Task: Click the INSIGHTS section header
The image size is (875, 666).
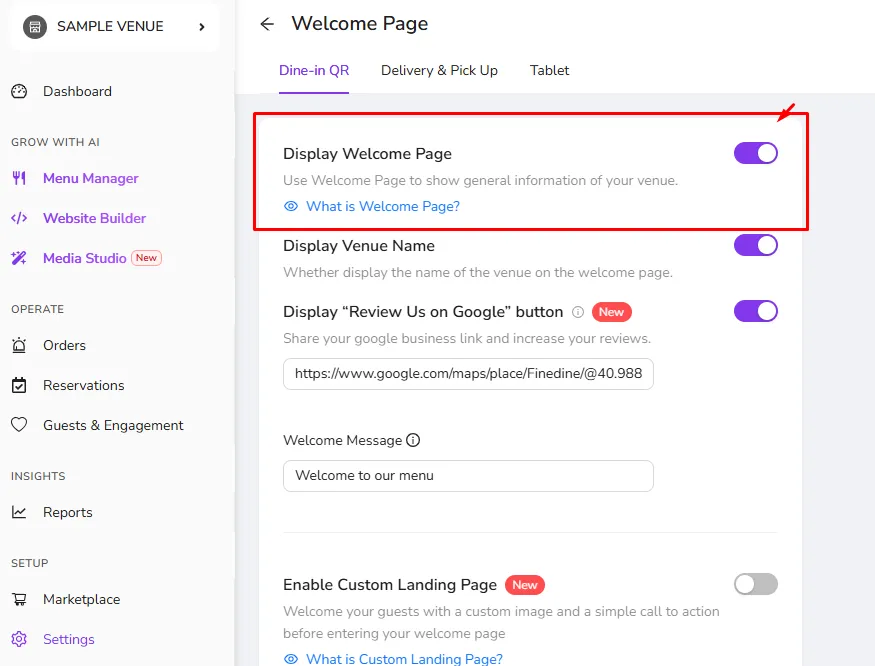Action: pos(38,476)
